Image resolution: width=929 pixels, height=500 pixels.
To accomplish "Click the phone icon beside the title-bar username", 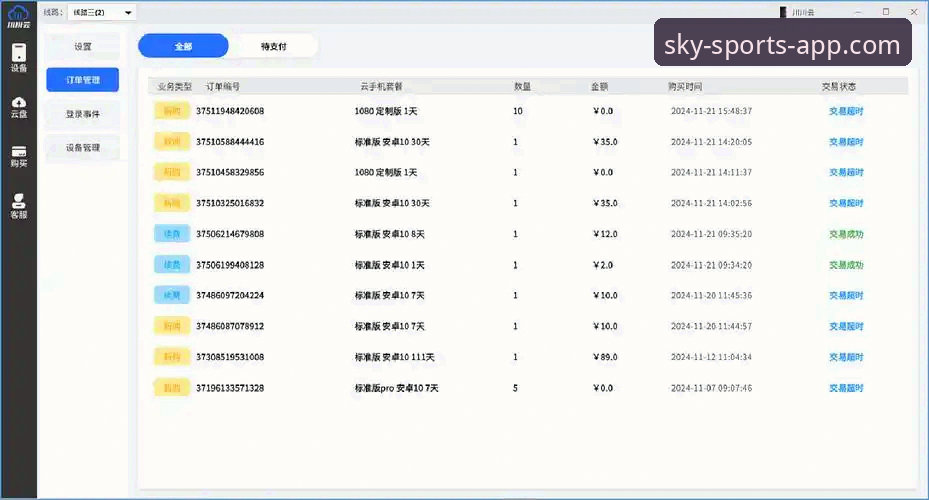I will pos(784,12).
